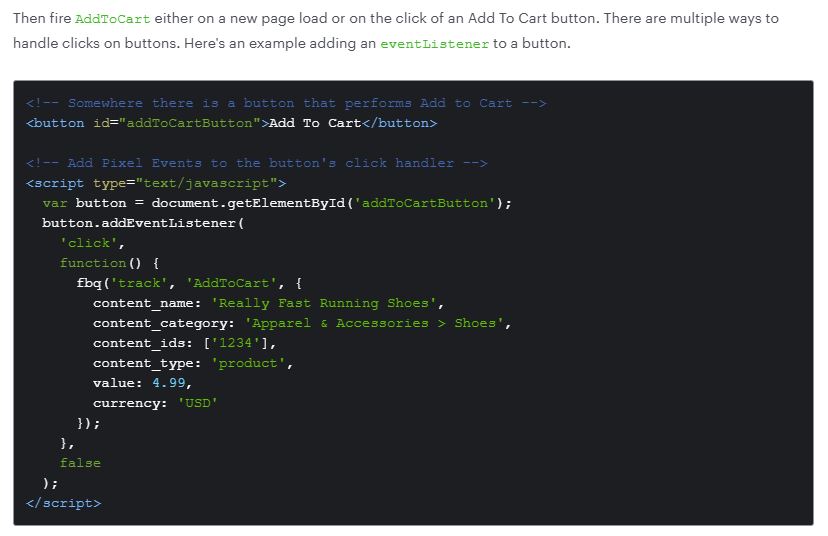Click the currency: 'USD' line
The image size is (828, 536).
pyautogui.click(x=155, y=403)
